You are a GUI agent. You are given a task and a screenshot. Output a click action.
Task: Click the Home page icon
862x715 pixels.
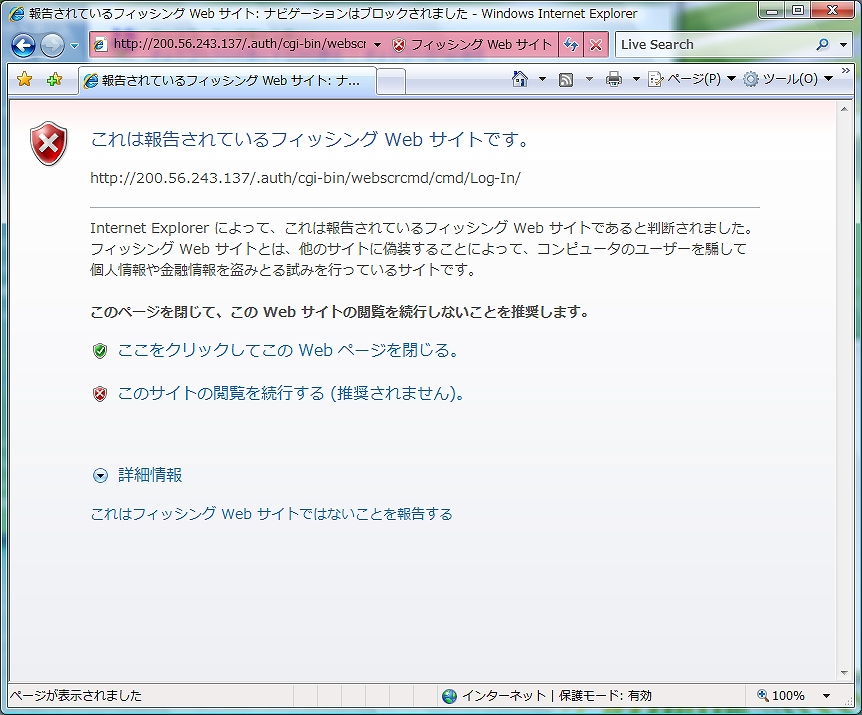coord(519,79)
